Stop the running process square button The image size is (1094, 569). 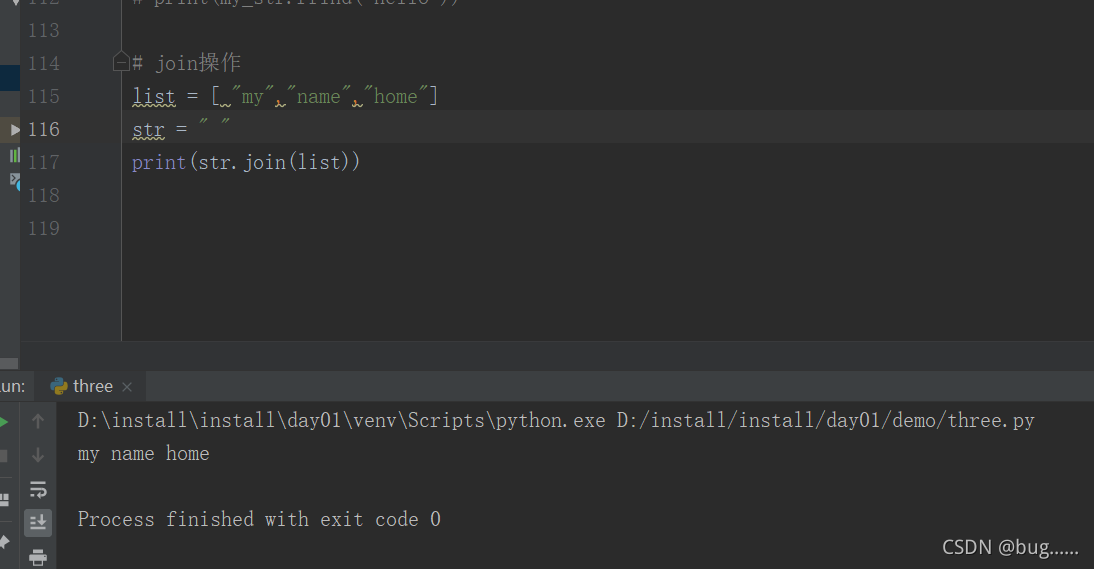point(3,456)
